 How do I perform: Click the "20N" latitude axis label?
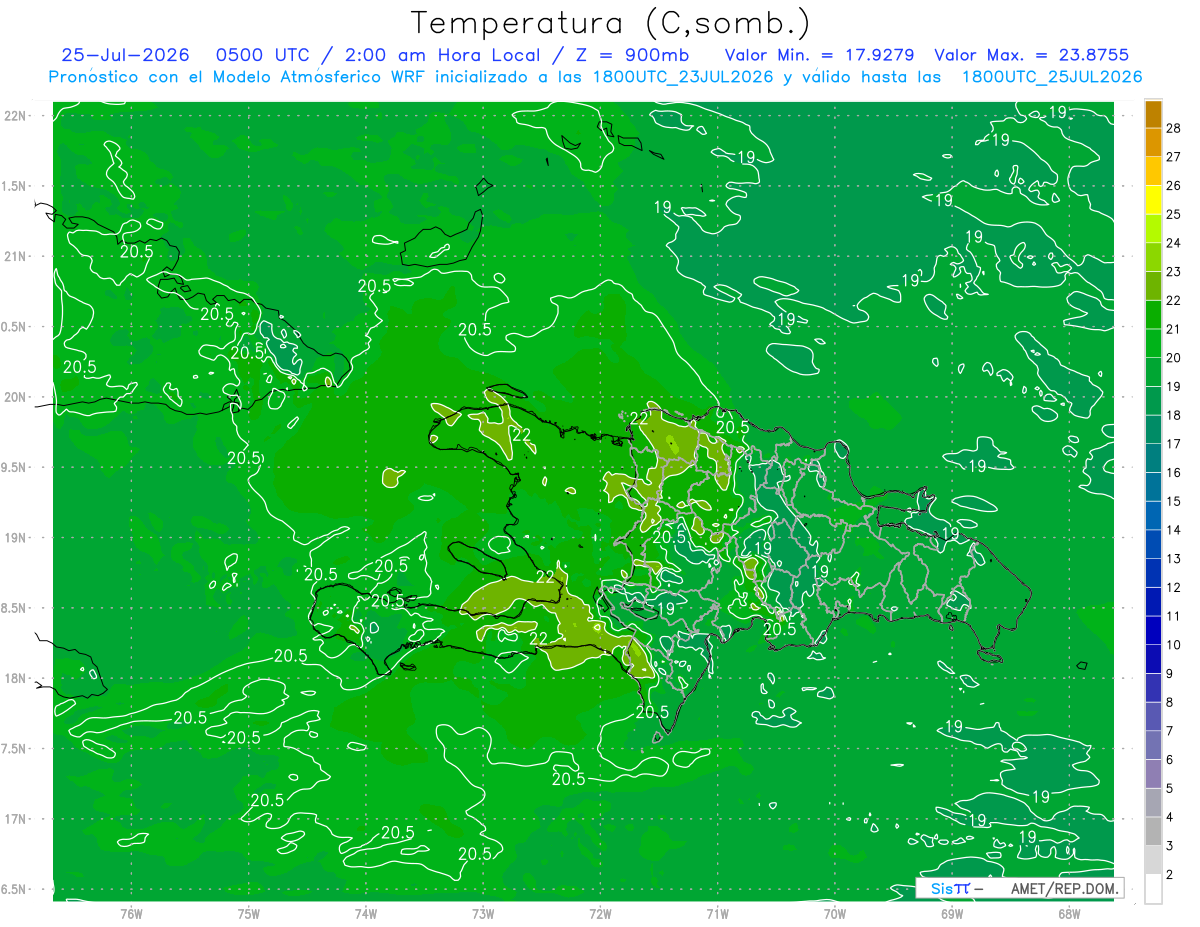click(16, 397)
